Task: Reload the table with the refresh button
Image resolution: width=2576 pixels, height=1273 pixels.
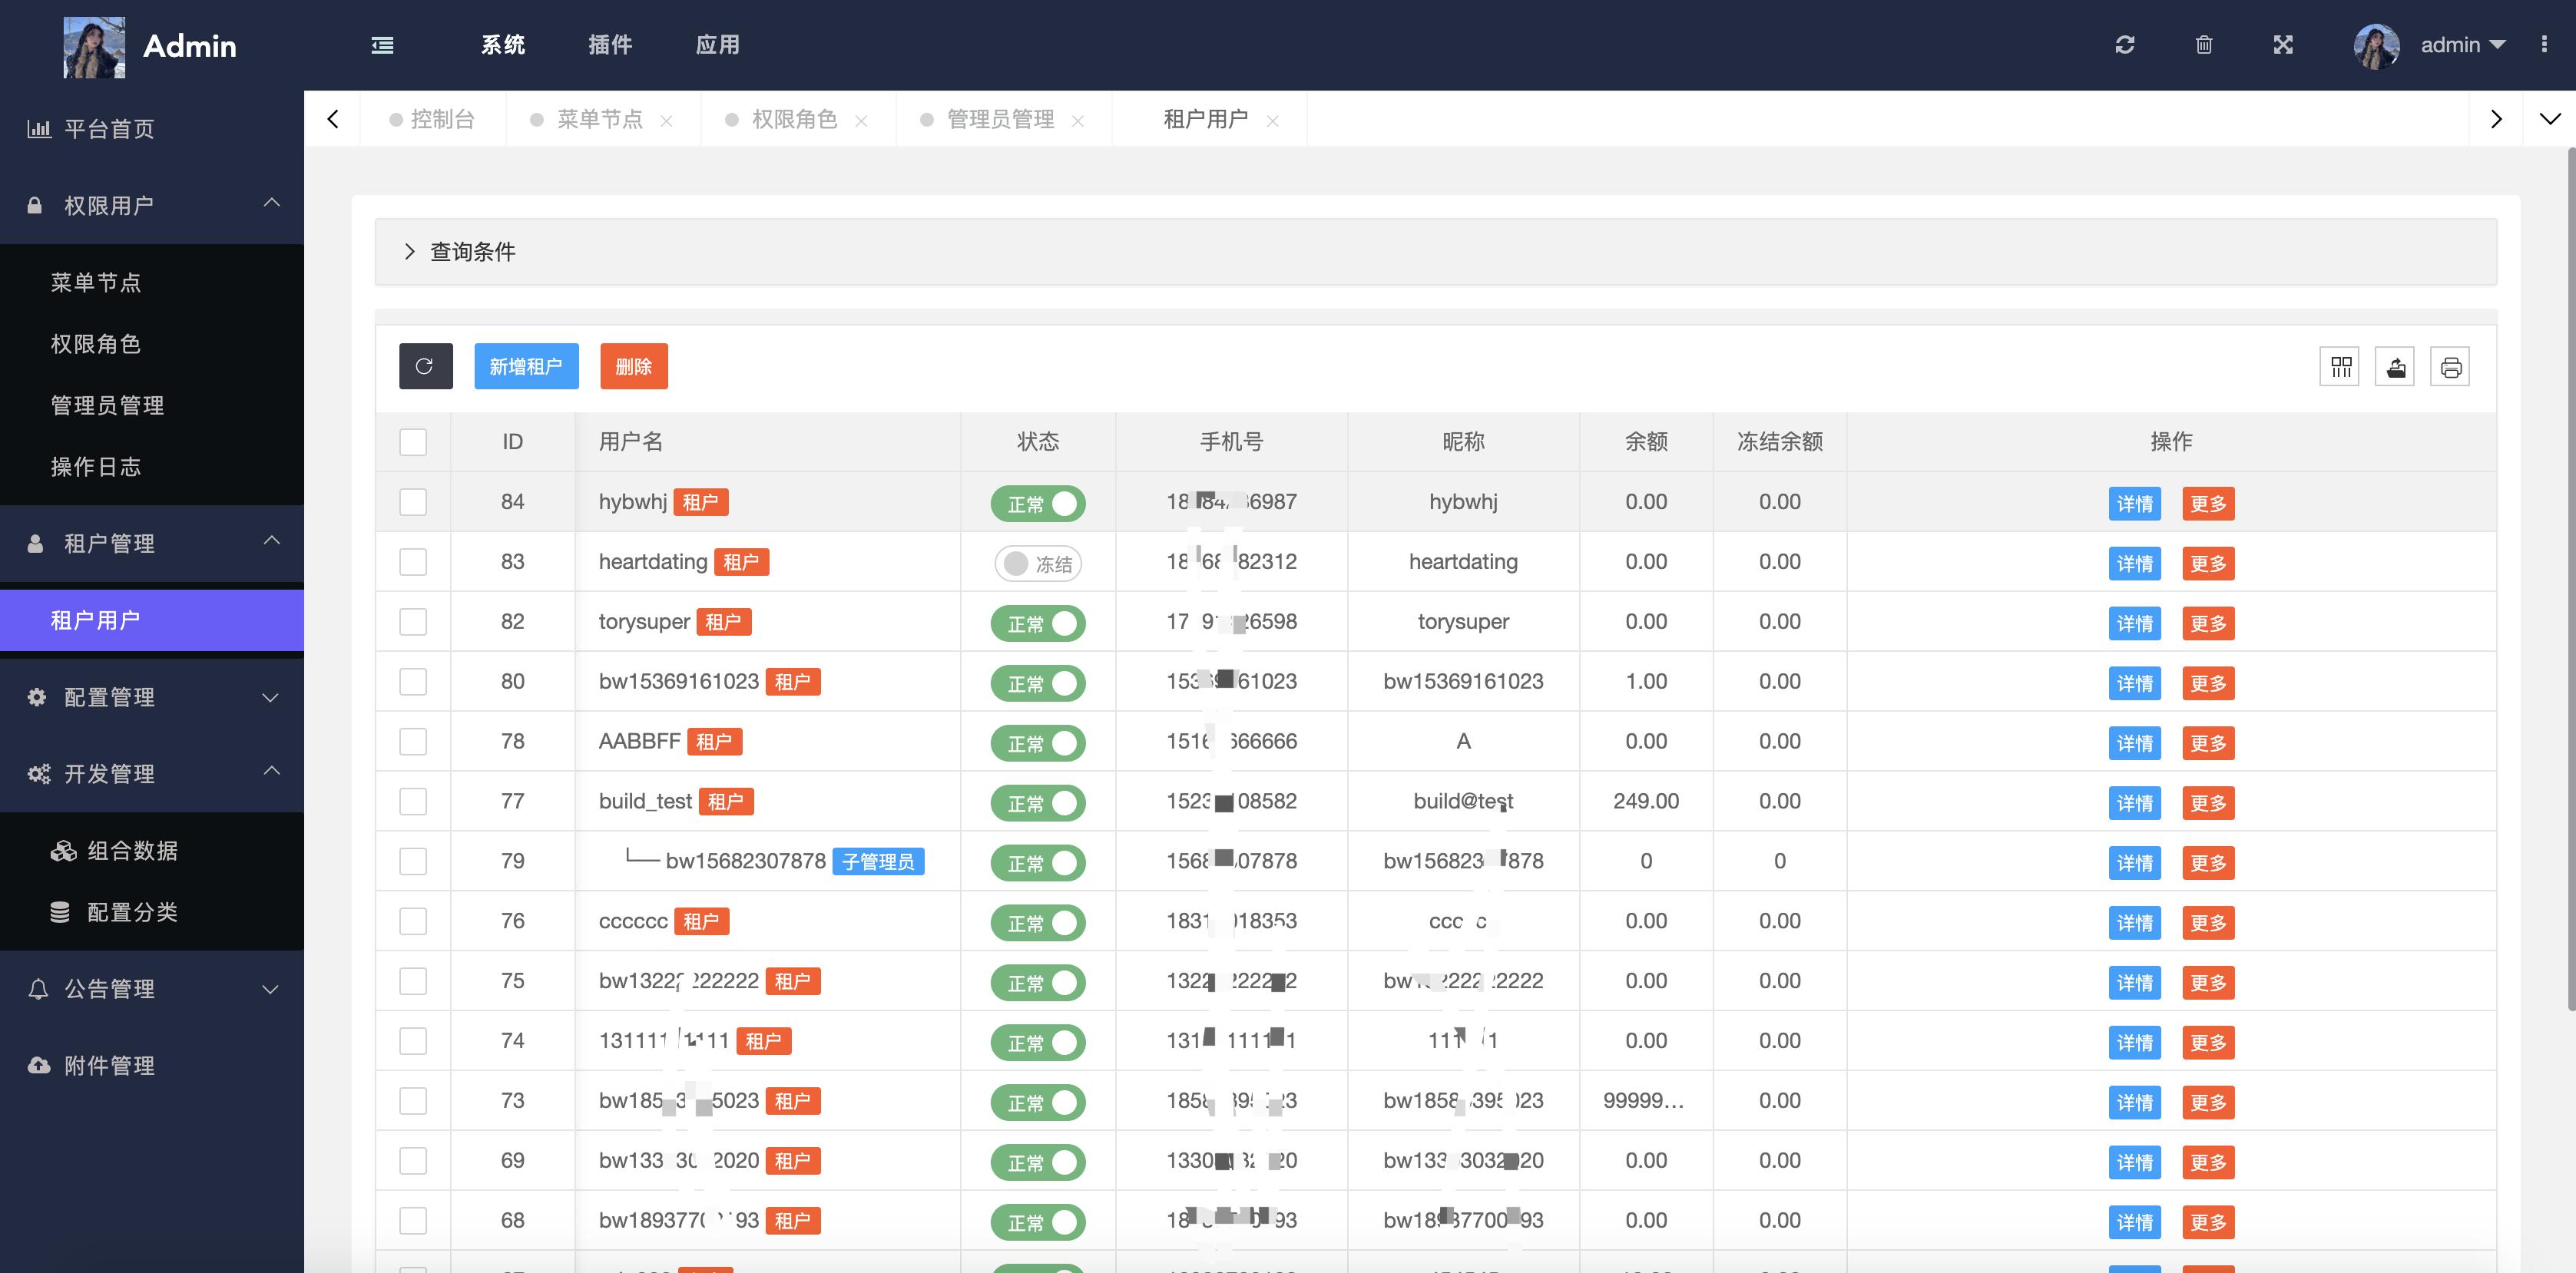Action: (425, 366)
